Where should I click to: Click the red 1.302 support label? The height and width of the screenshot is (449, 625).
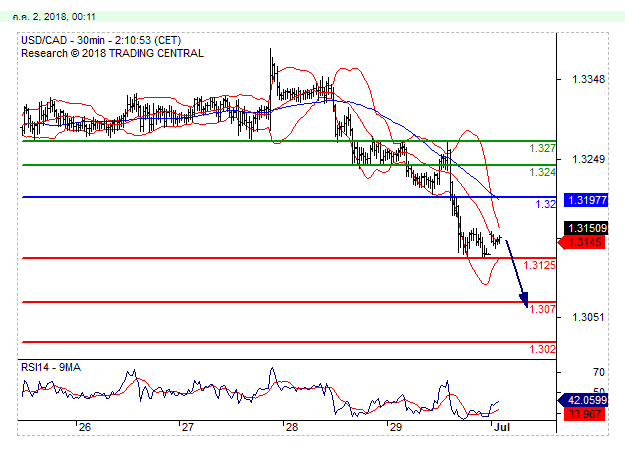pos(542,349)
